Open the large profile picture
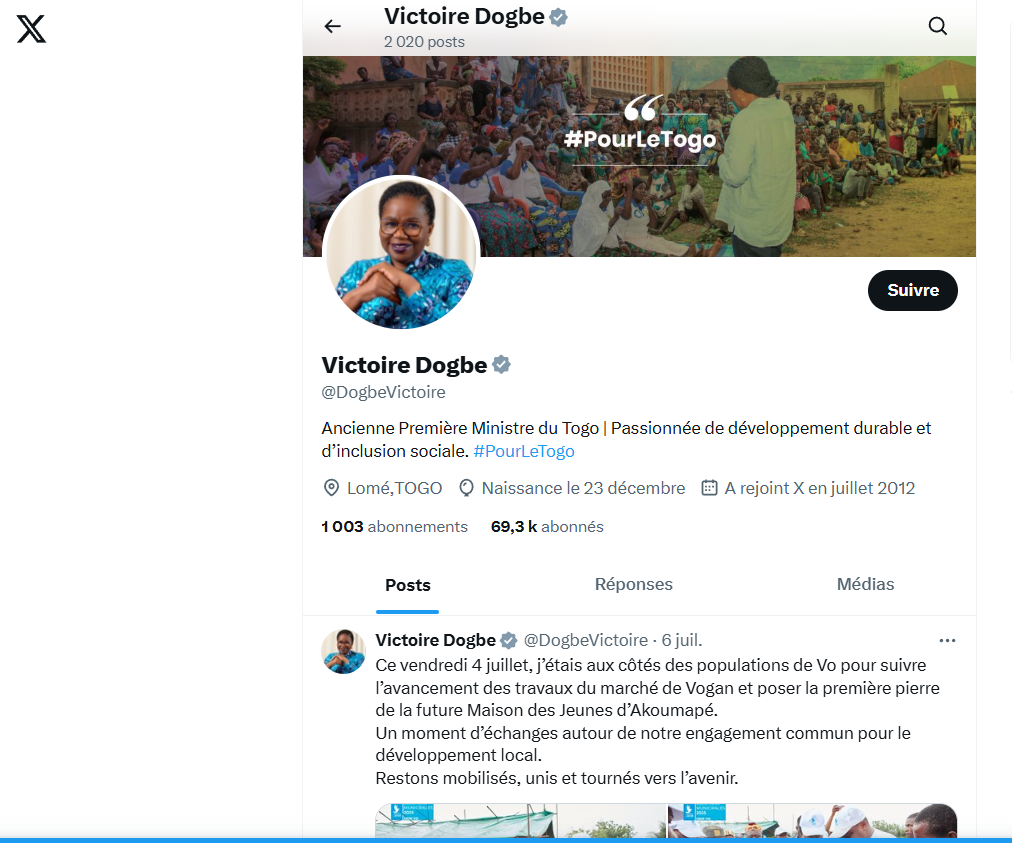Viewport: 1012px width, 843px height. pos(401,253)
